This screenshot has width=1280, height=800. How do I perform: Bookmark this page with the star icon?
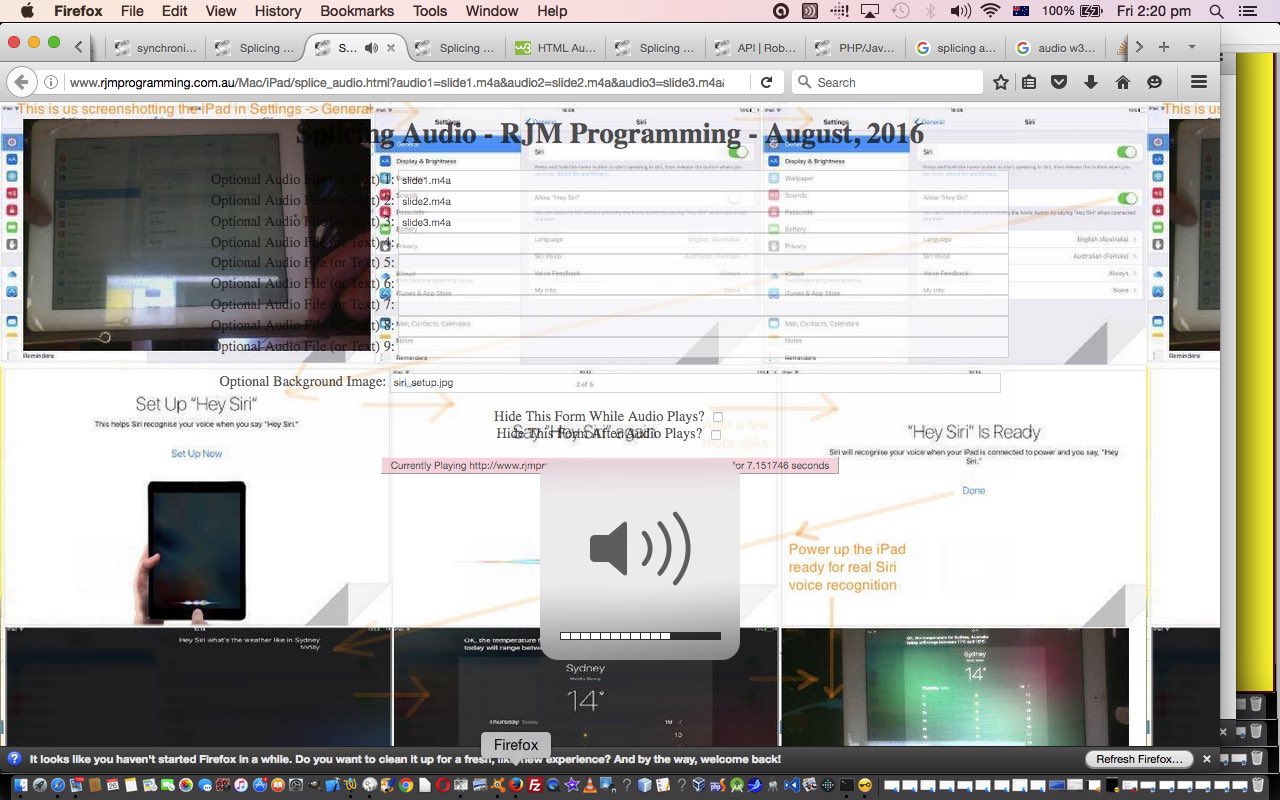1001,82
